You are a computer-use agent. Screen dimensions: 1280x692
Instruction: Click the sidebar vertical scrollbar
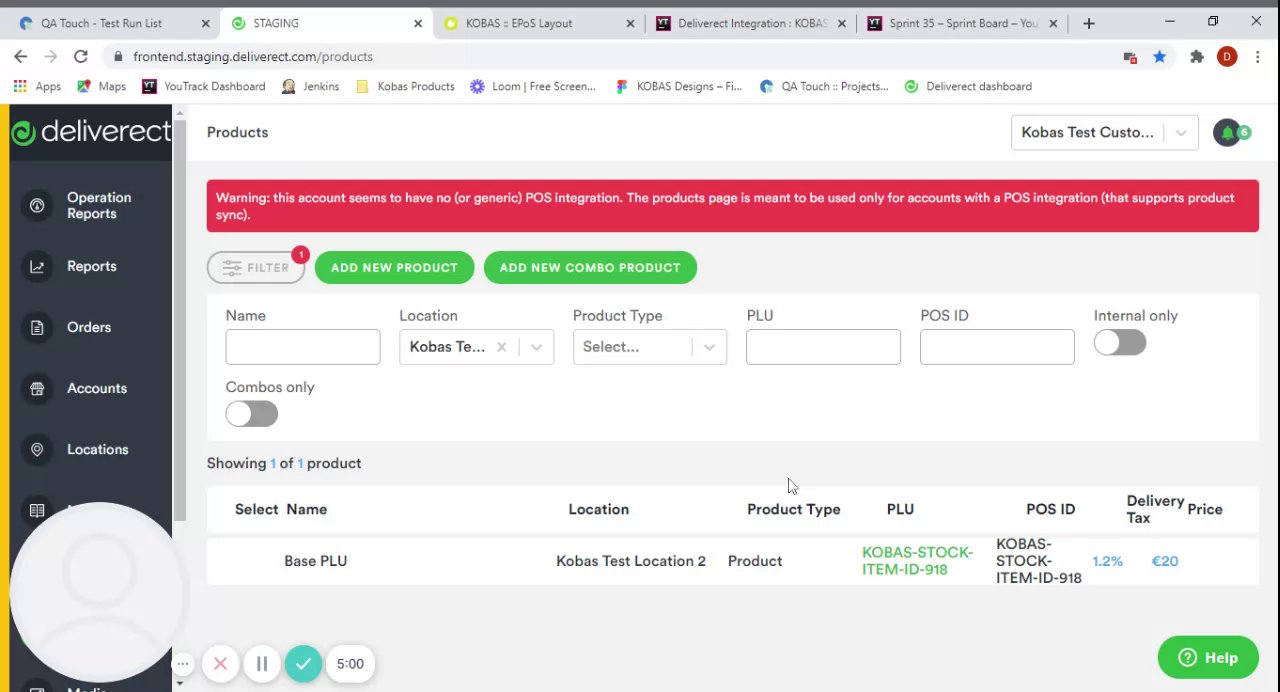[x=179, y=320]
